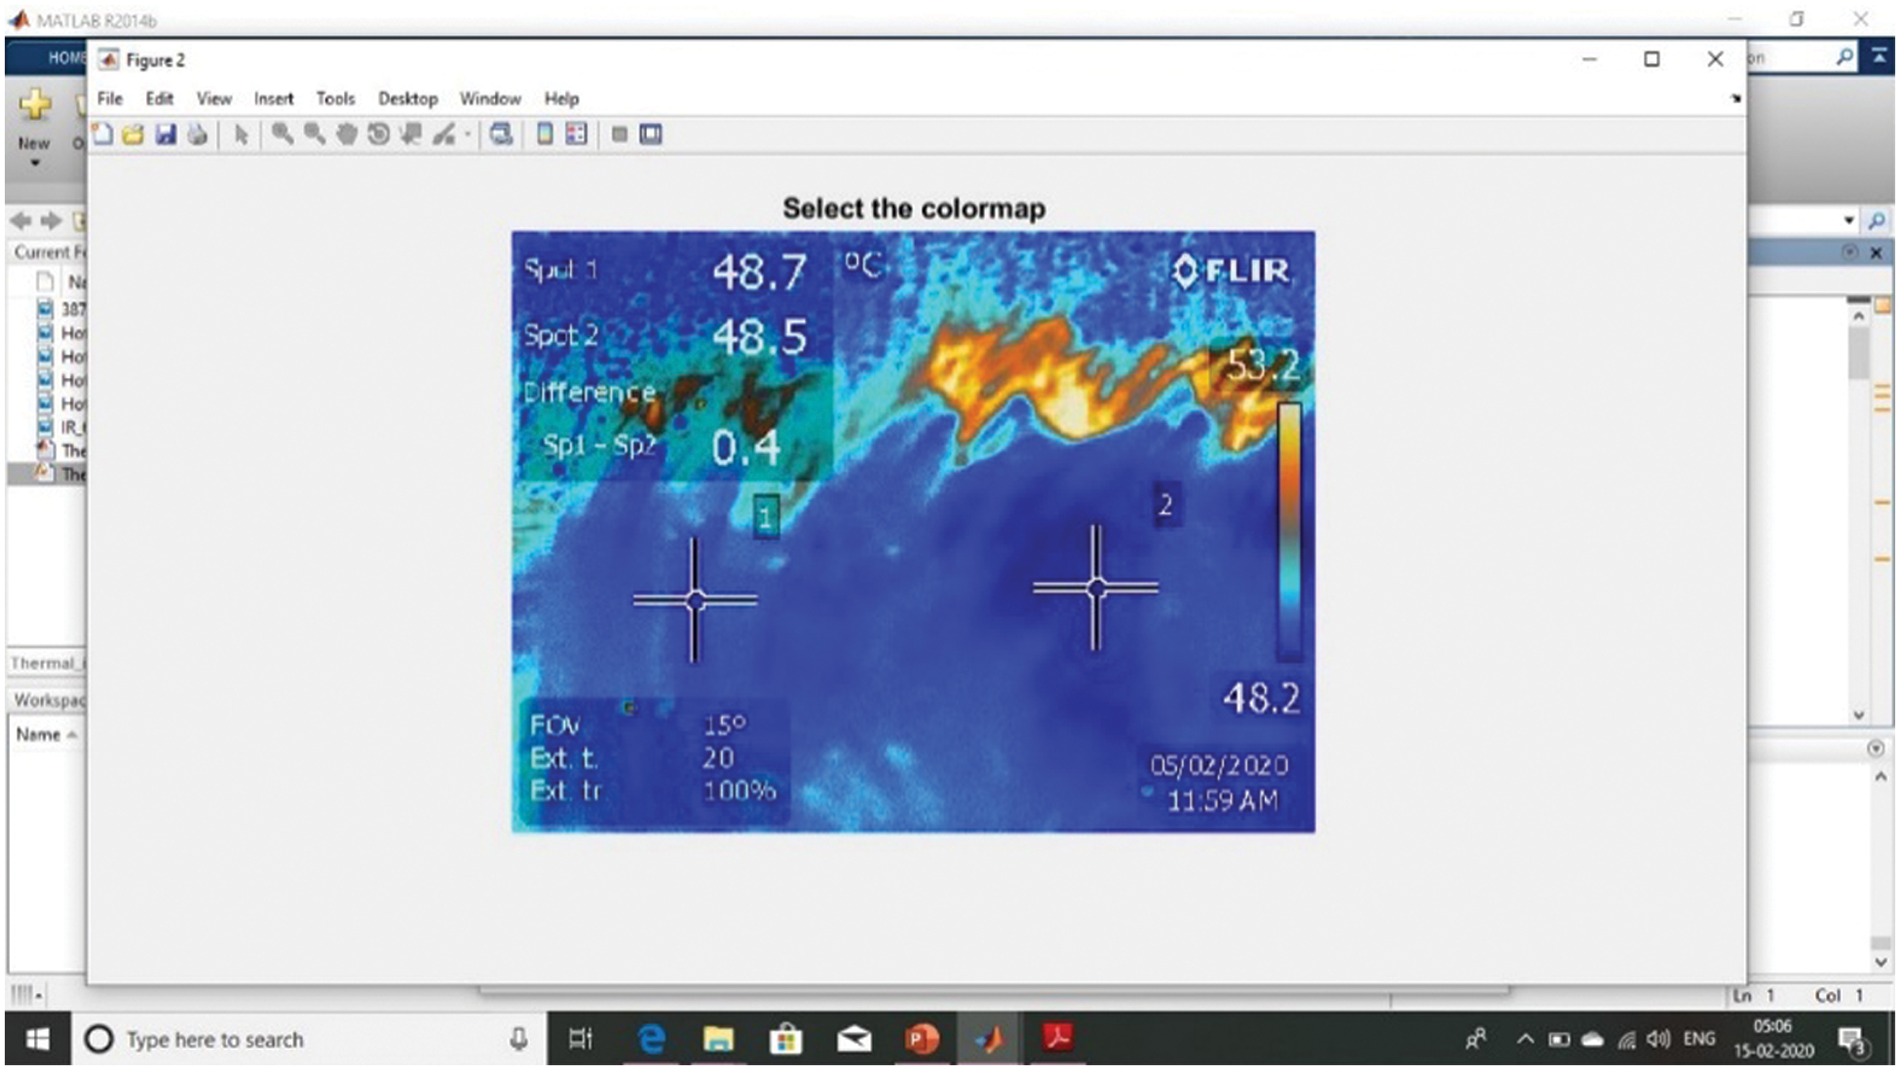Click the New Figure toolbar icon

click(x=103, y=134)
